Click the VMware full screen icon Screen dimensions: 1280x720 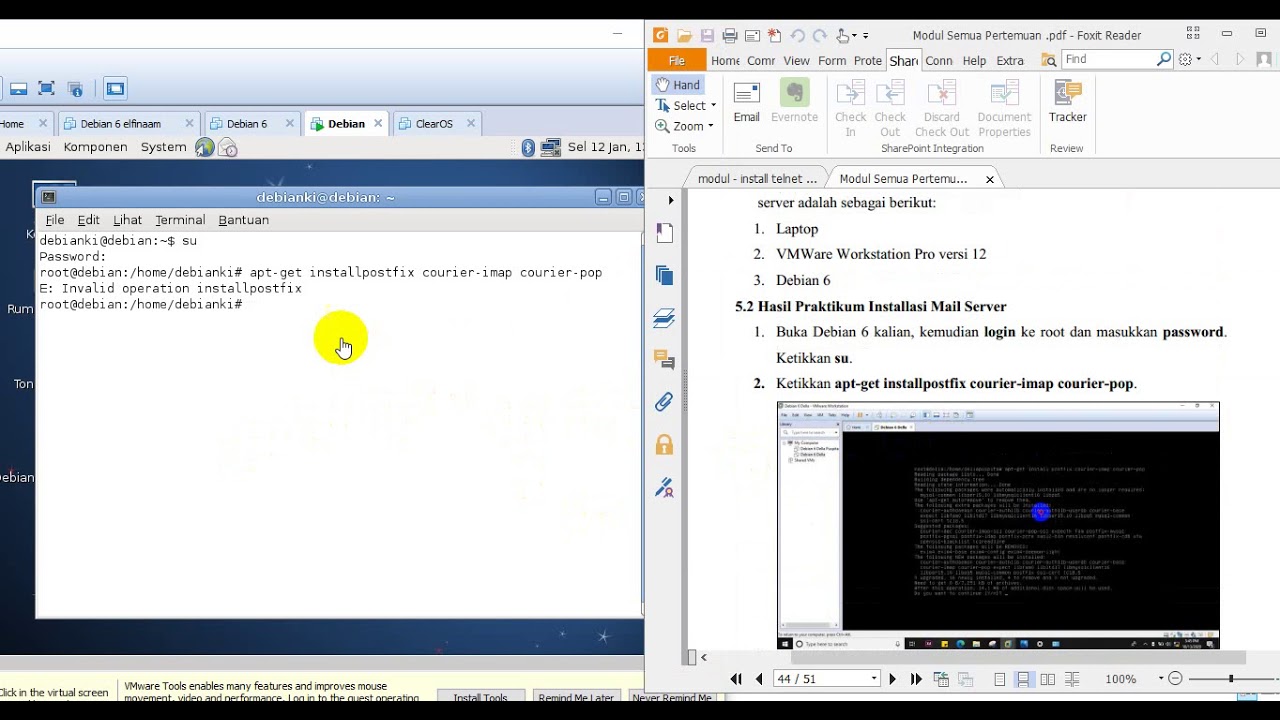[x=46, y=89]
